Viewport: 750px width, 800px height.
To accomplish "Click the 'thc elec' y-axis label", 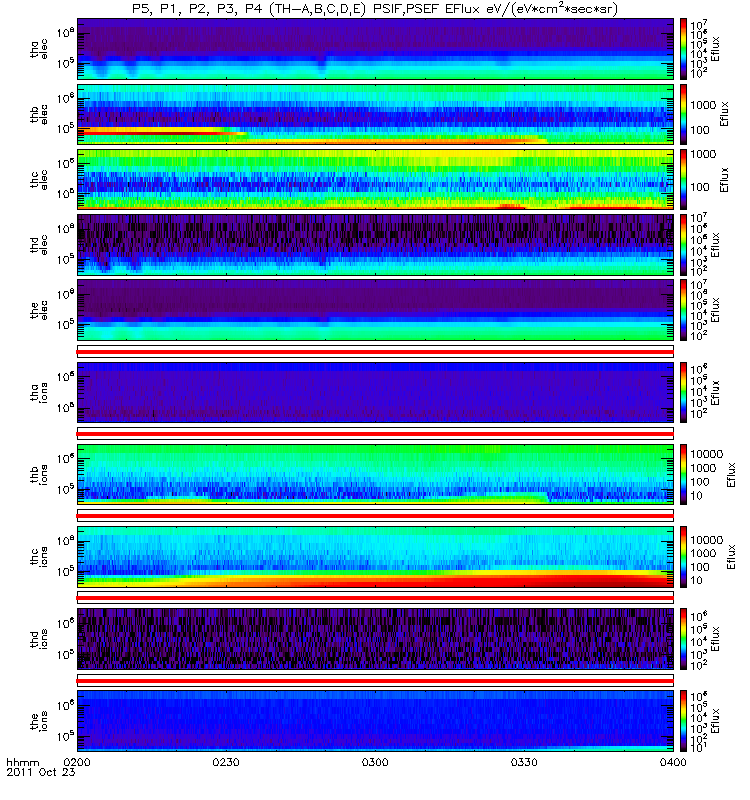I will [x=39, y=180].
